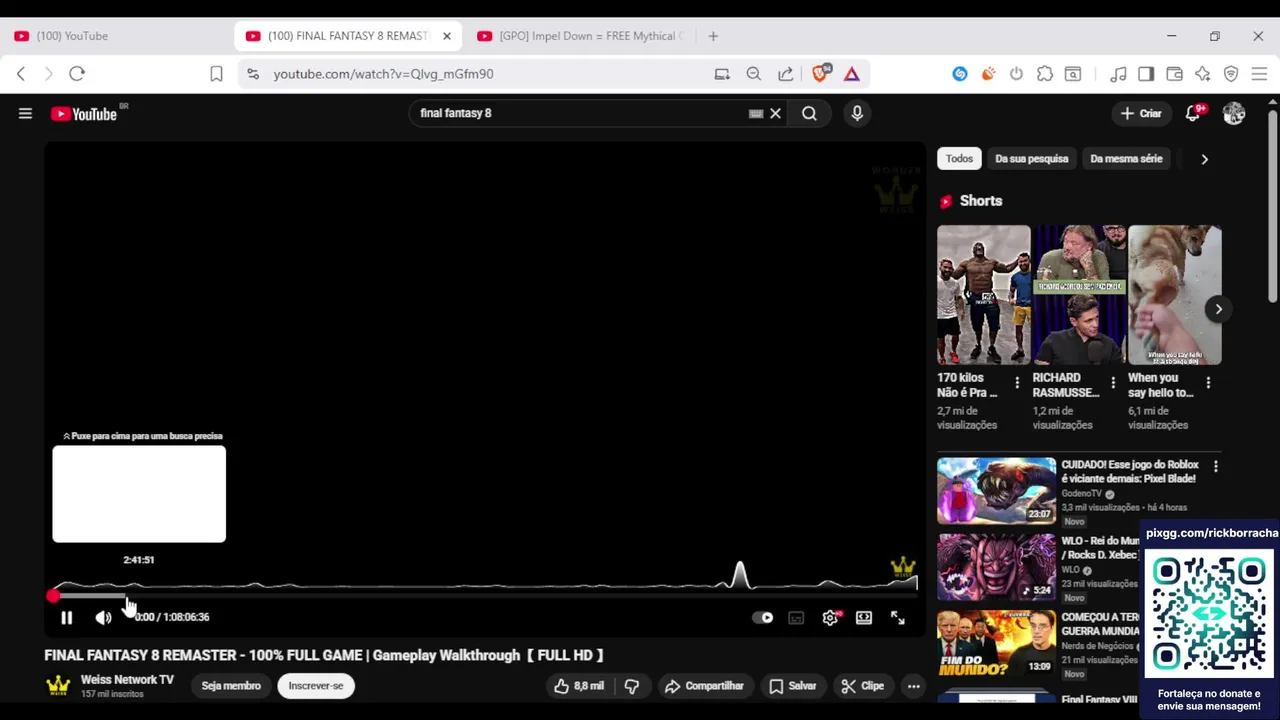Open Brave Rewards triangle icon
Viewport: 1280px width, 720px height.
click(x=852, y=74)
